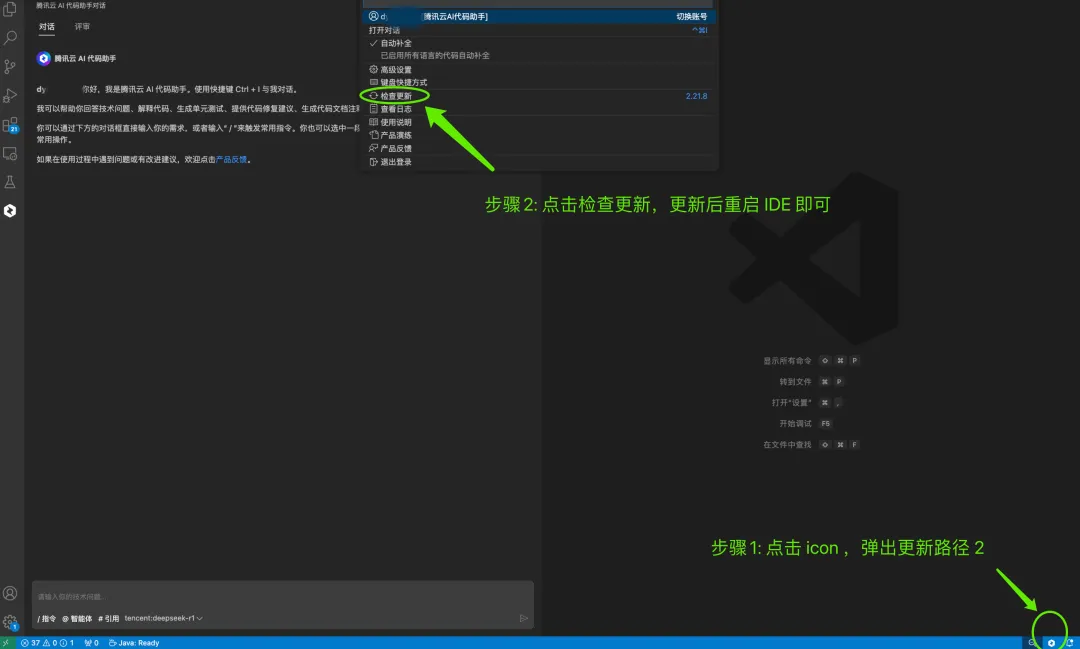Click the ports forwarded 0 status item
The width and height of the screenshot is (1080, 649).
91,643
